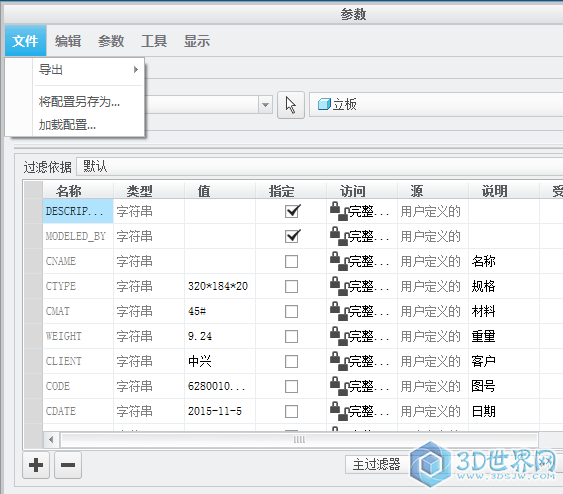The image size is (563, 494).
Task: Click lock icon in CDATE row
Action: coord(339,411)
